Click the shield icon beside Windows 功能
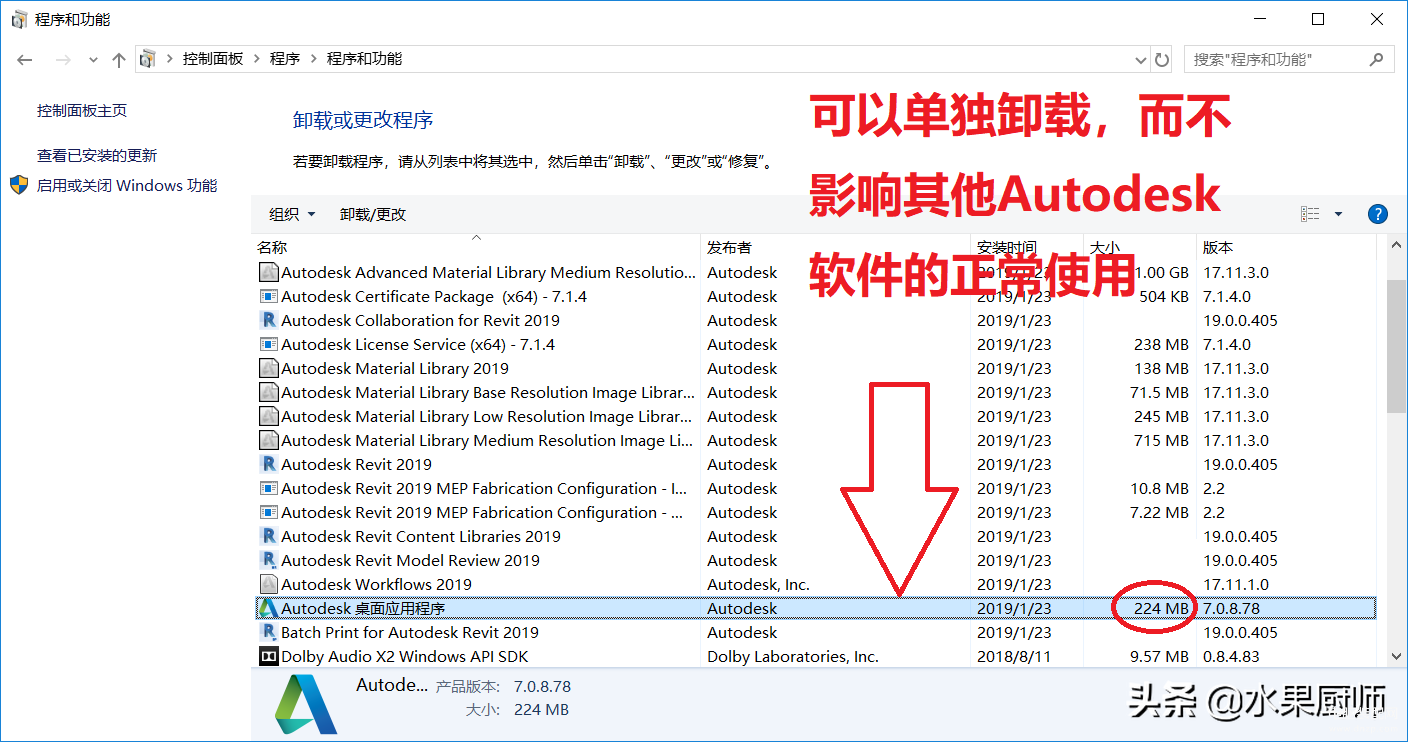 (19, 185)
